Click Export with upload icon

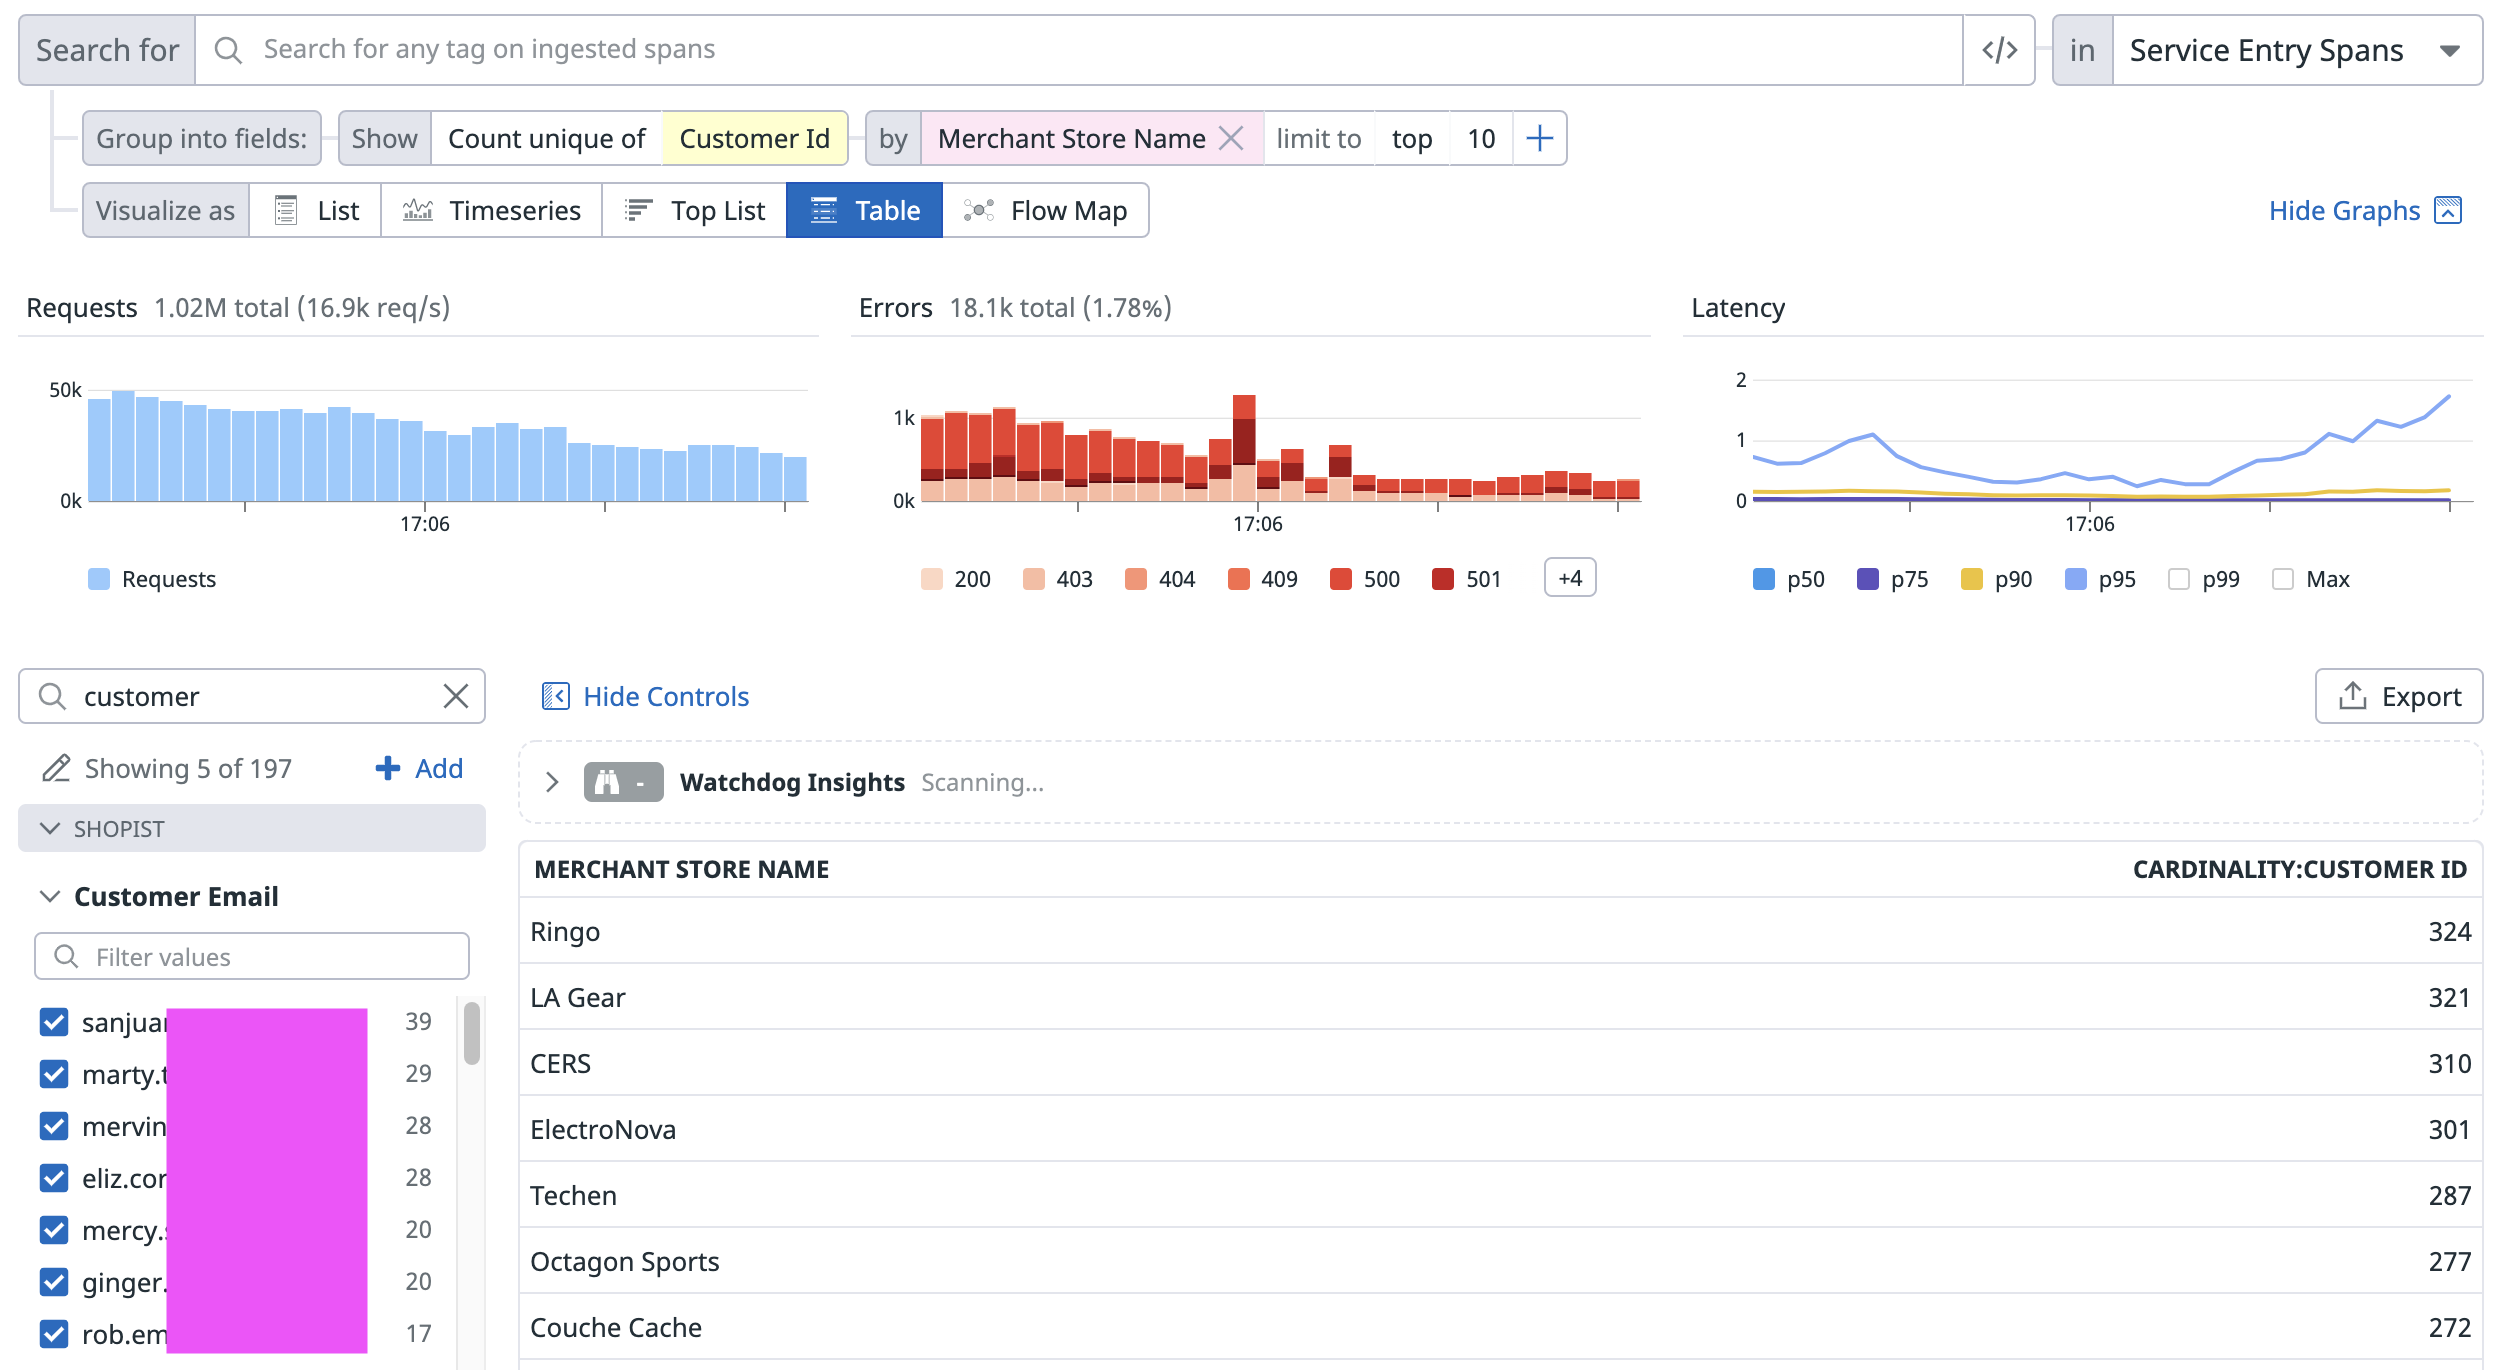pos(2398,696)
